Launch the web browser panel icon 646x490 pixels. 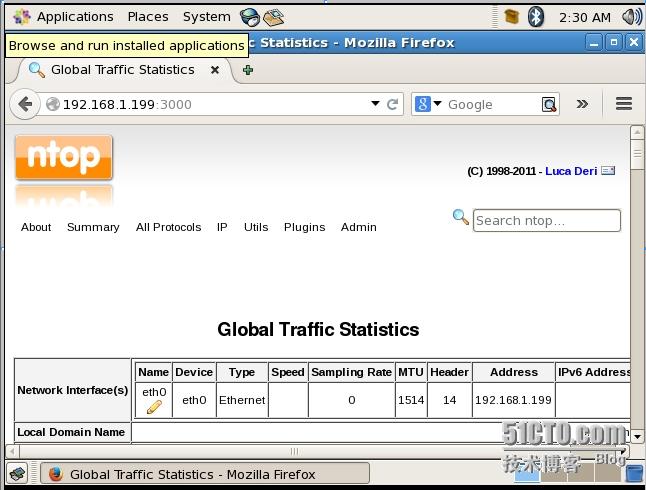point(250,17)
